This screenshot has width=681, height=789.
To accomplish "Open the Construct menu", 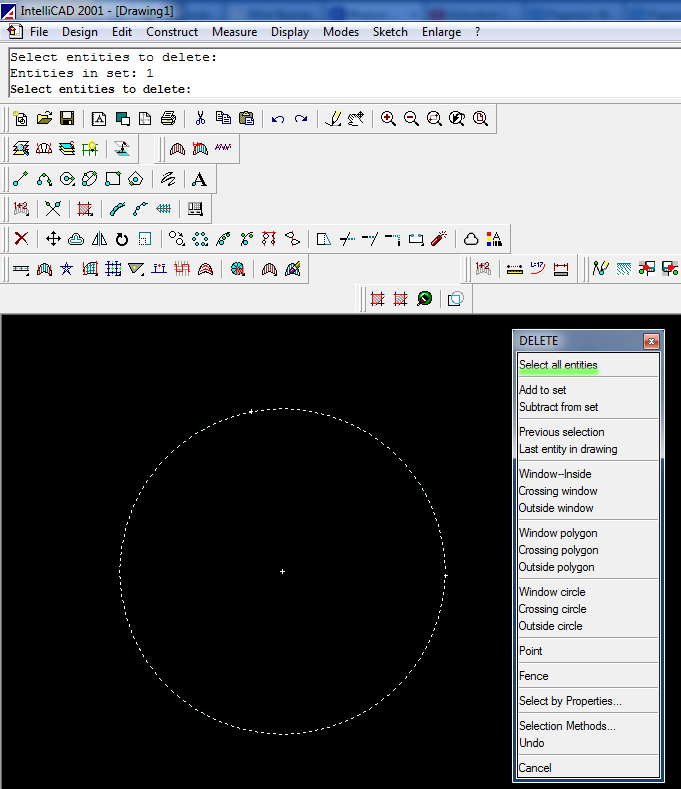I will click(172, 32).
